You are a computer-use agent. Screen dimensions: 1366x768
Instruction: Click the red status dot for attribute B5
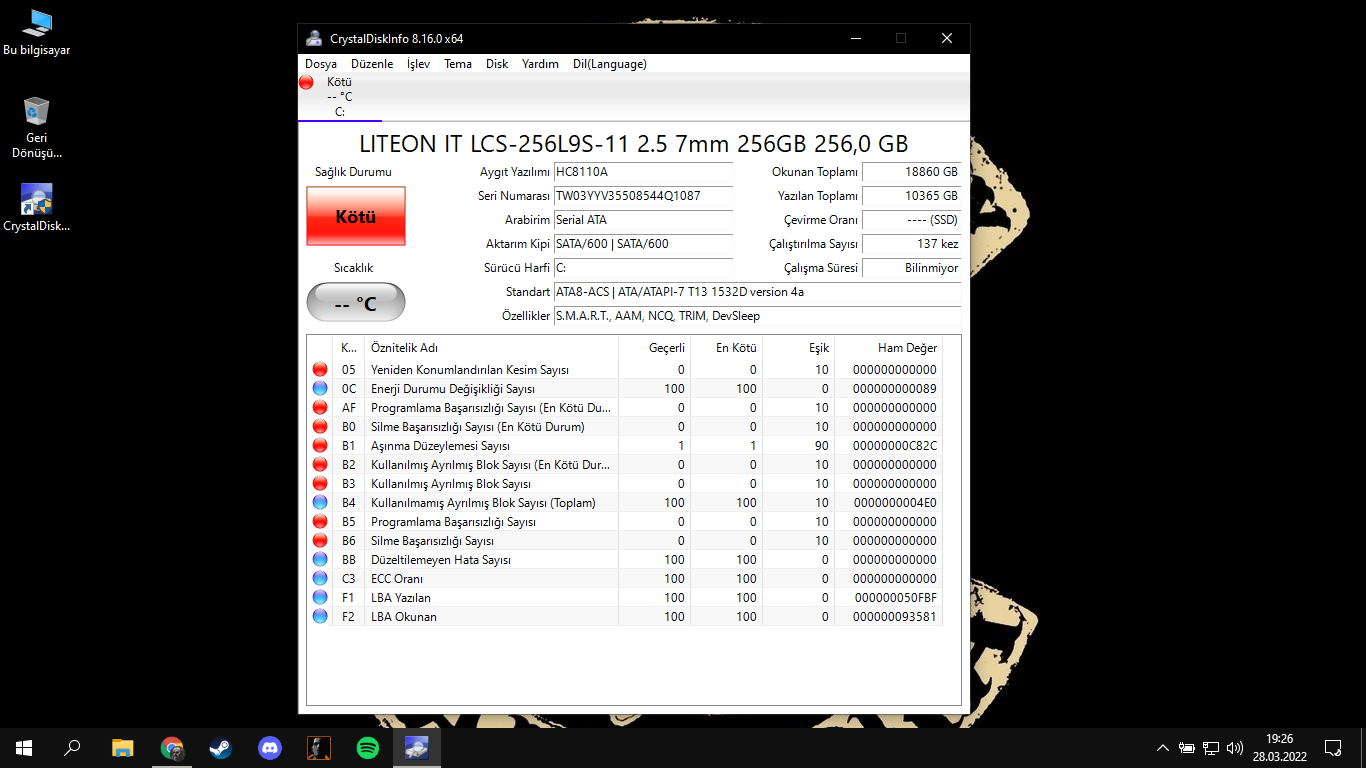[320, 522]
